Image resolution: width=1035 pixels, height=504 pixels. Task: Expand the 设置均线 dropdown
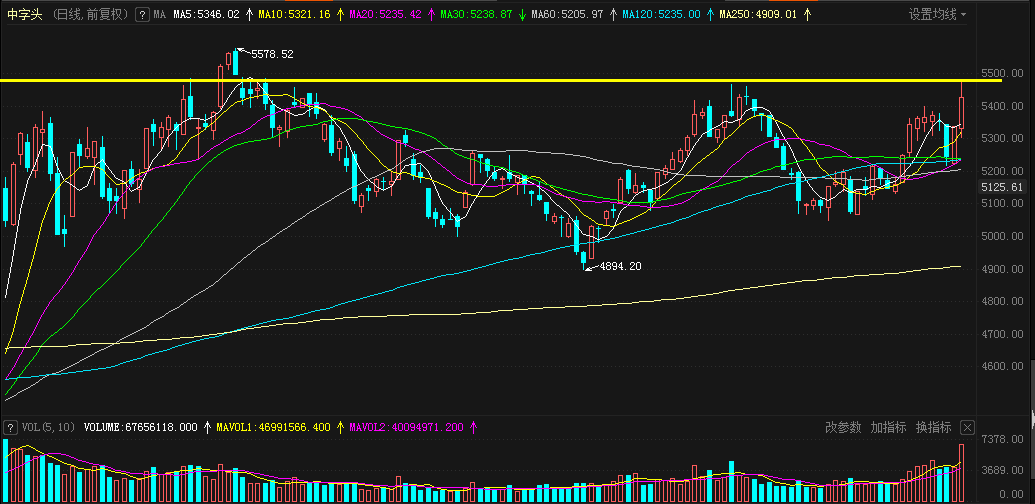937,15
